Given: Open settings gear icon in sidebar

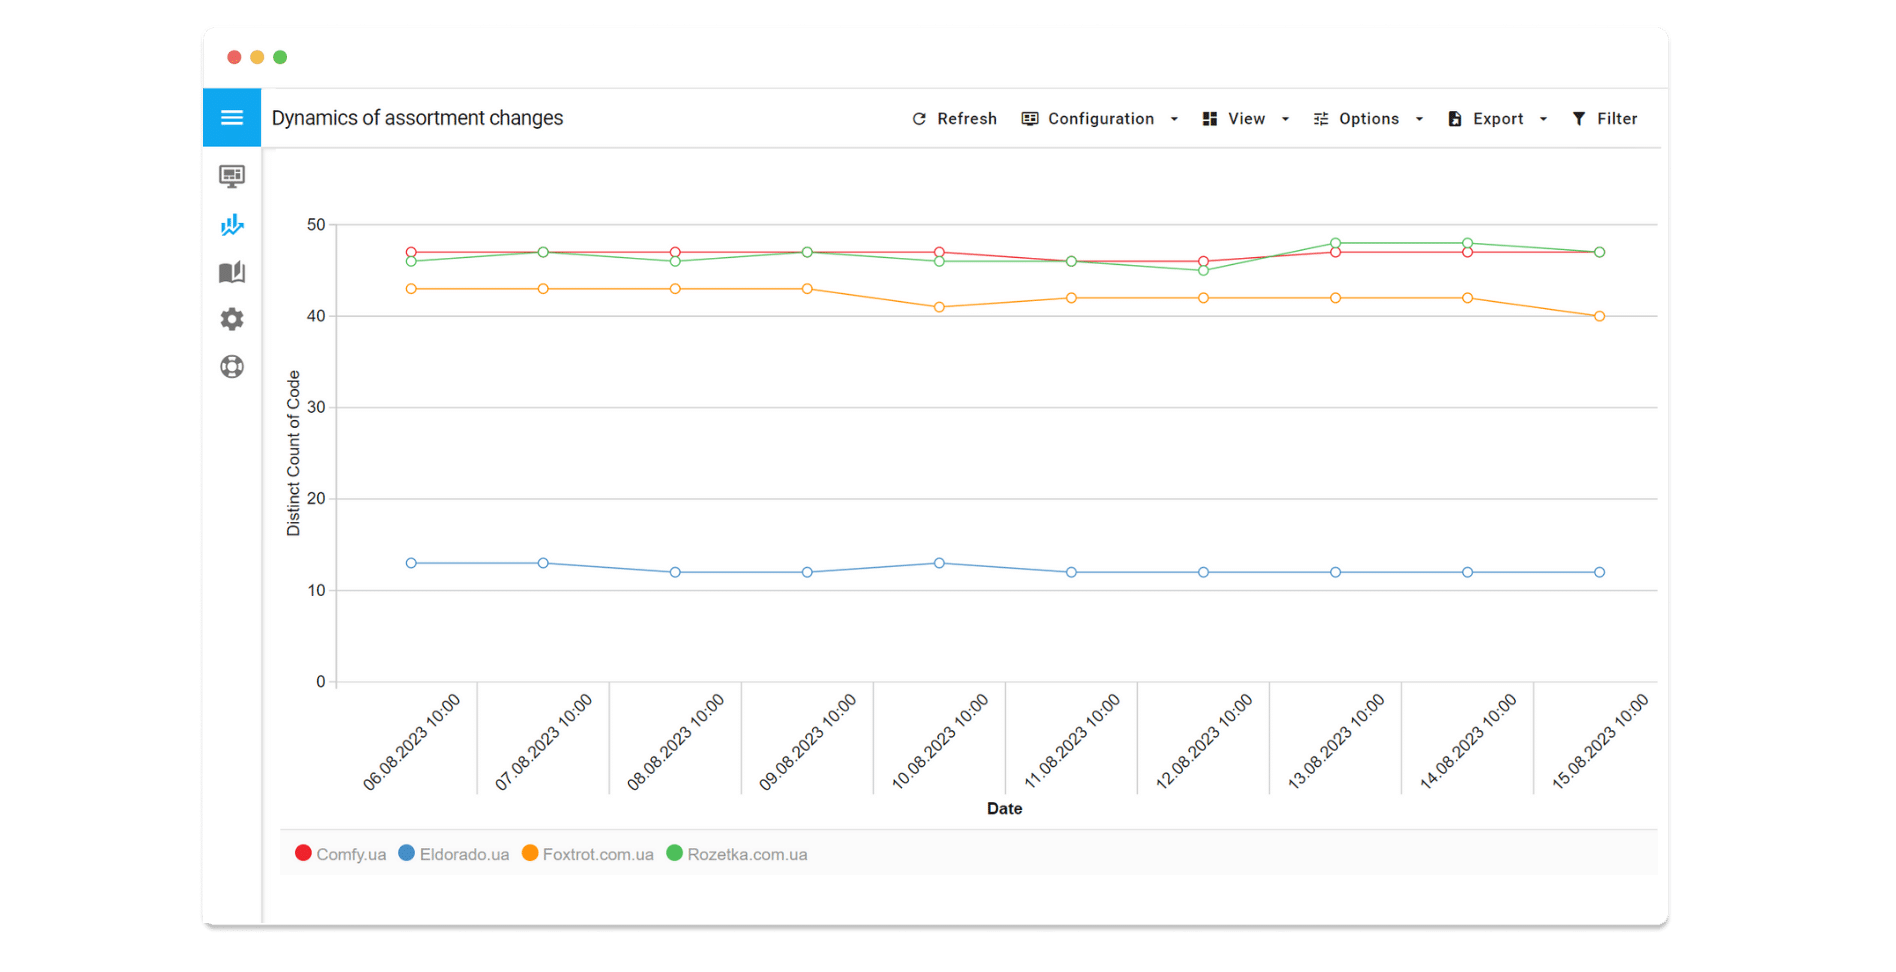Looking at the screenshot, I should point(232,319).
